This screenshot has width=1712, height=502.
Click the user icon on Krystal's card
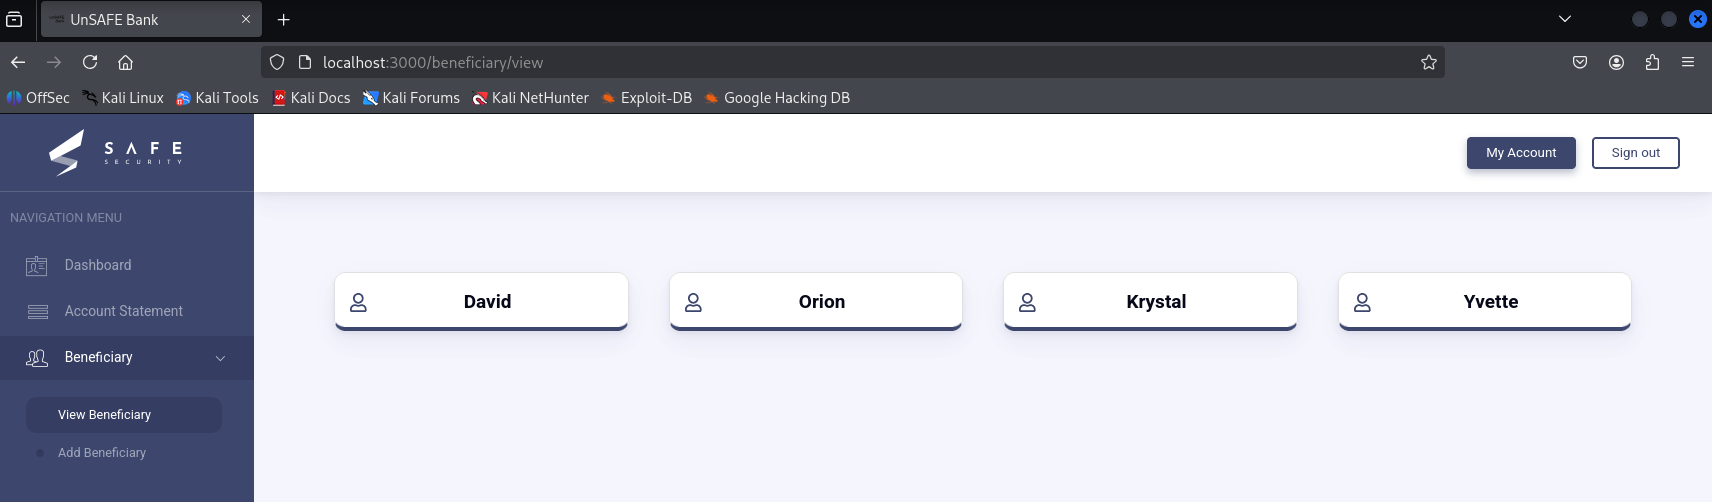[x=1027, y=302]
